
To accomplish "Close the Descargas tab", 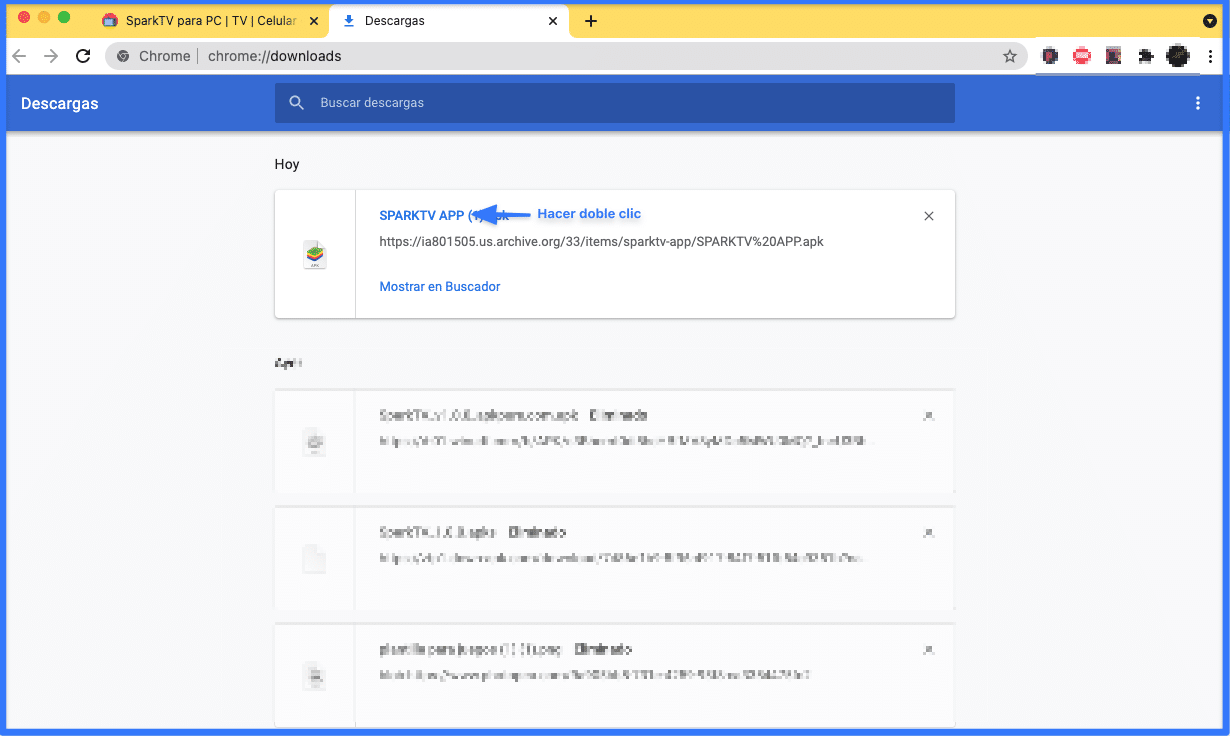I will [x=553, y=21].
